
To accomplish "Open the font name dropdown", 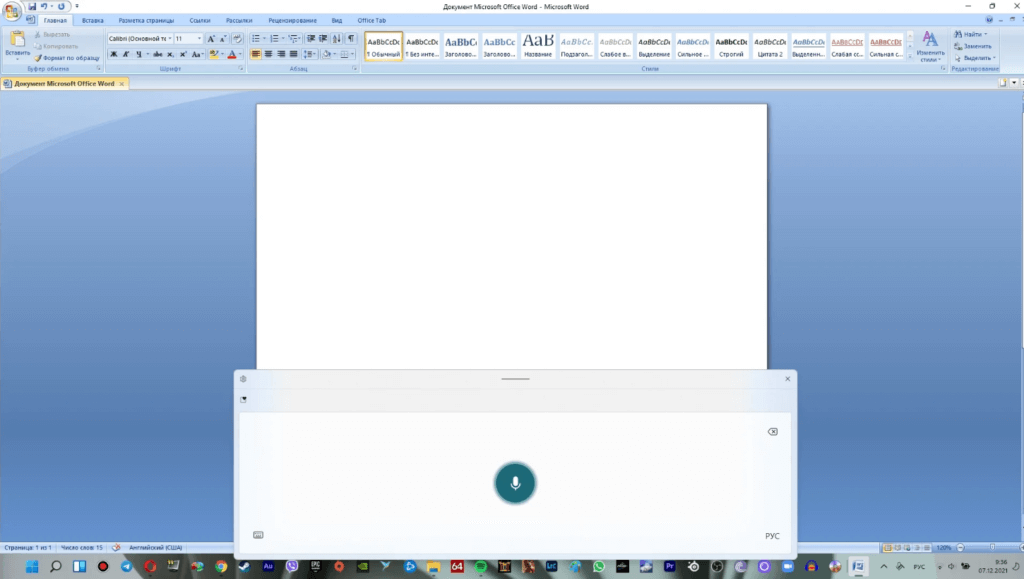I will point(169,39).
